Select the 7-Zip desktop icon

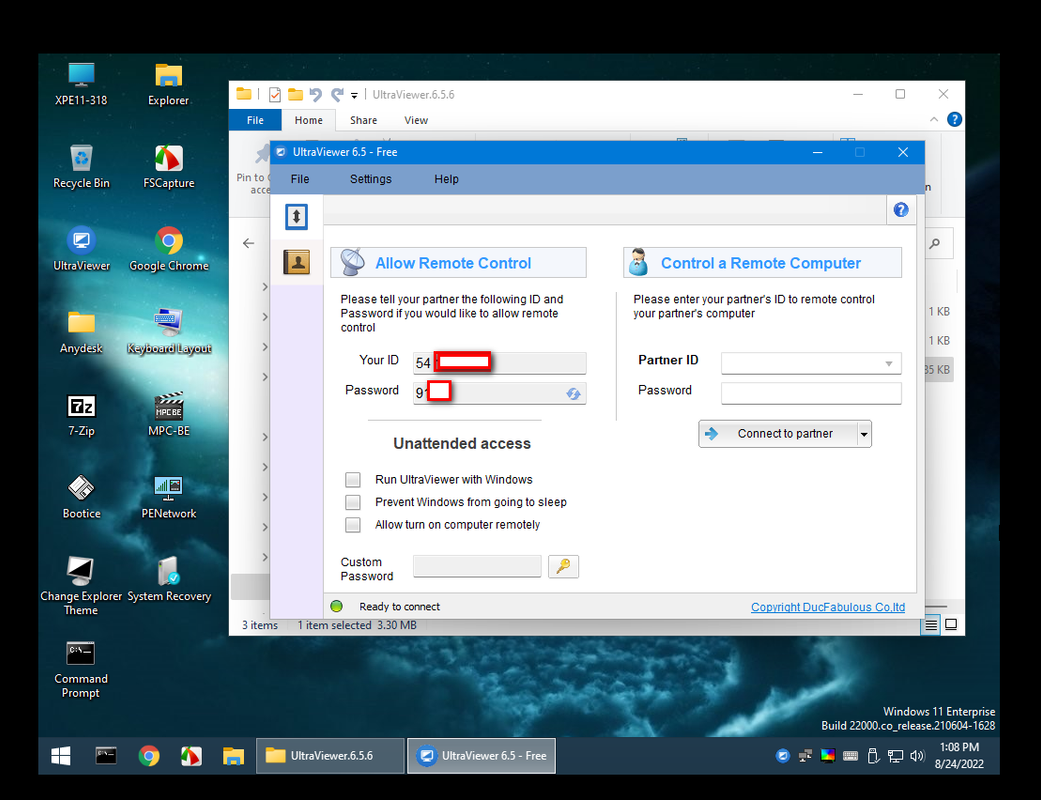81,414
